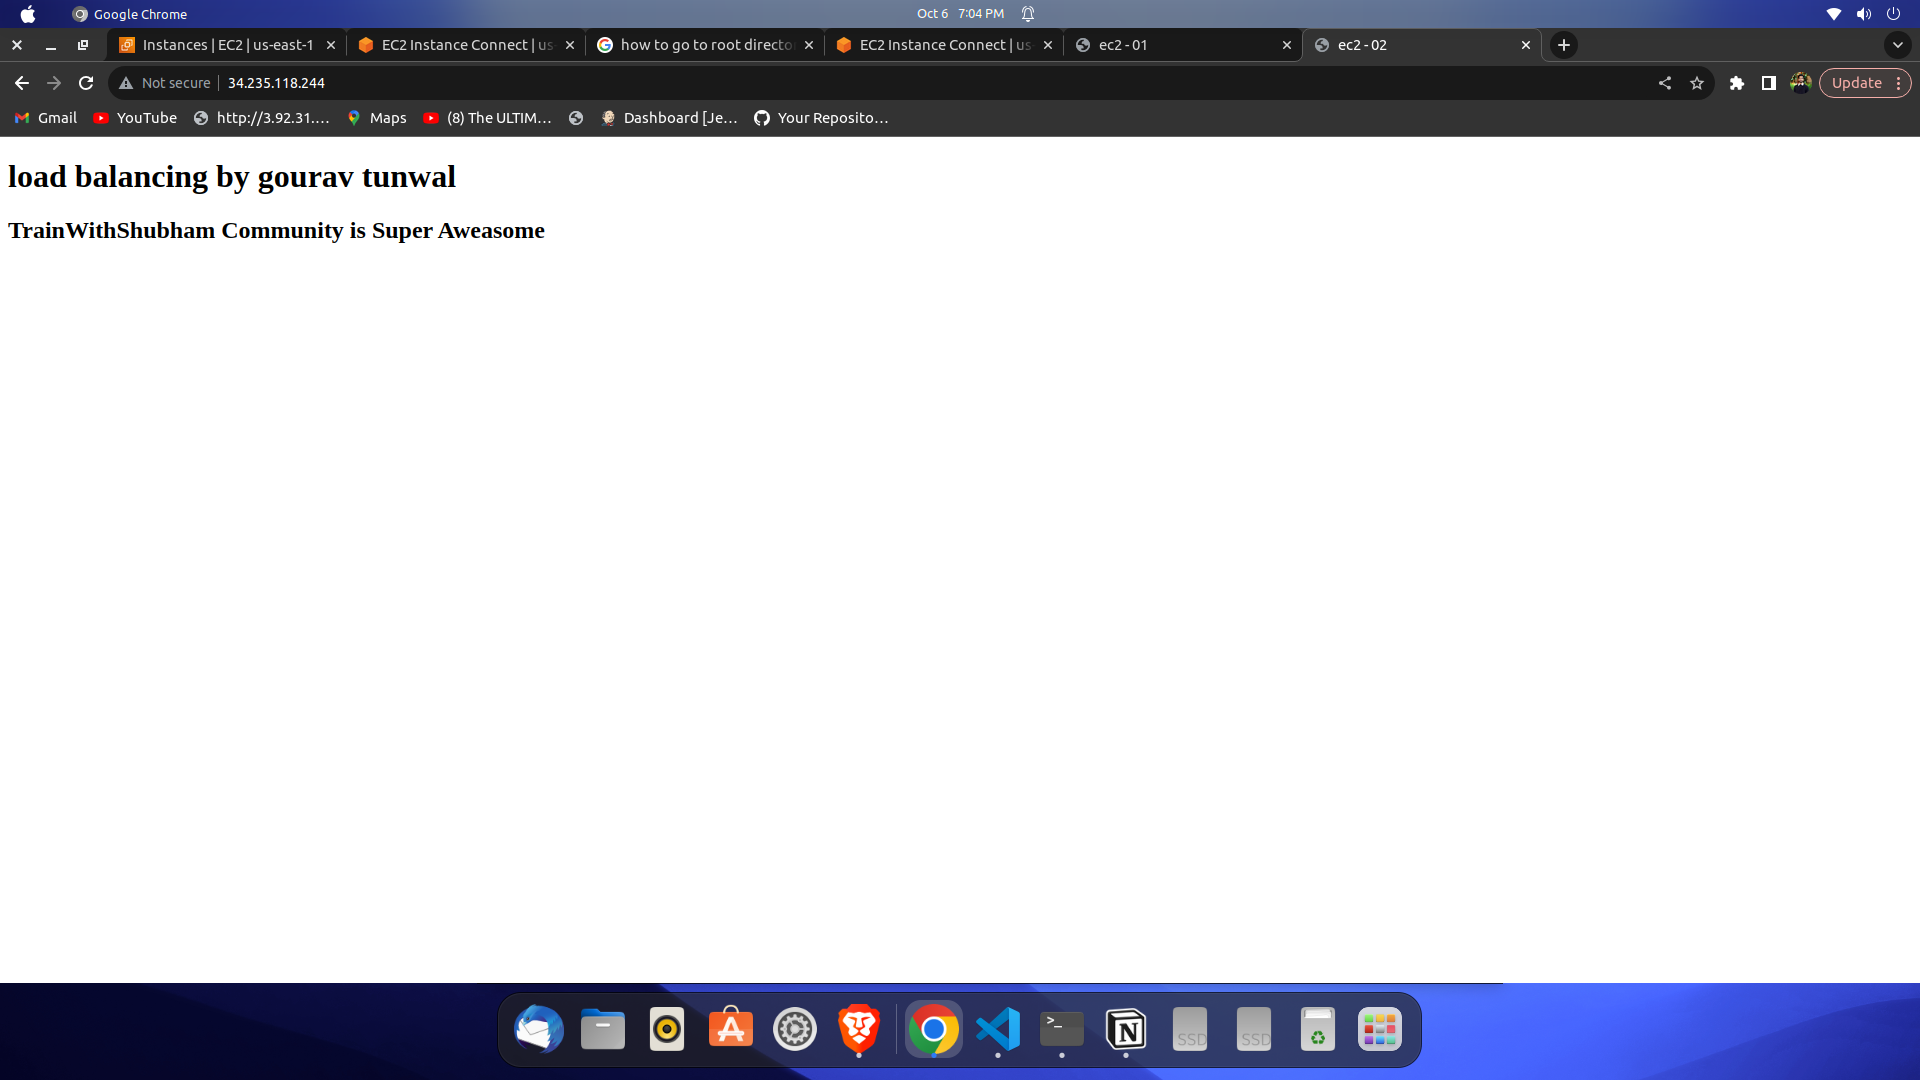Open Notion from the dock

point(1126,1029)
